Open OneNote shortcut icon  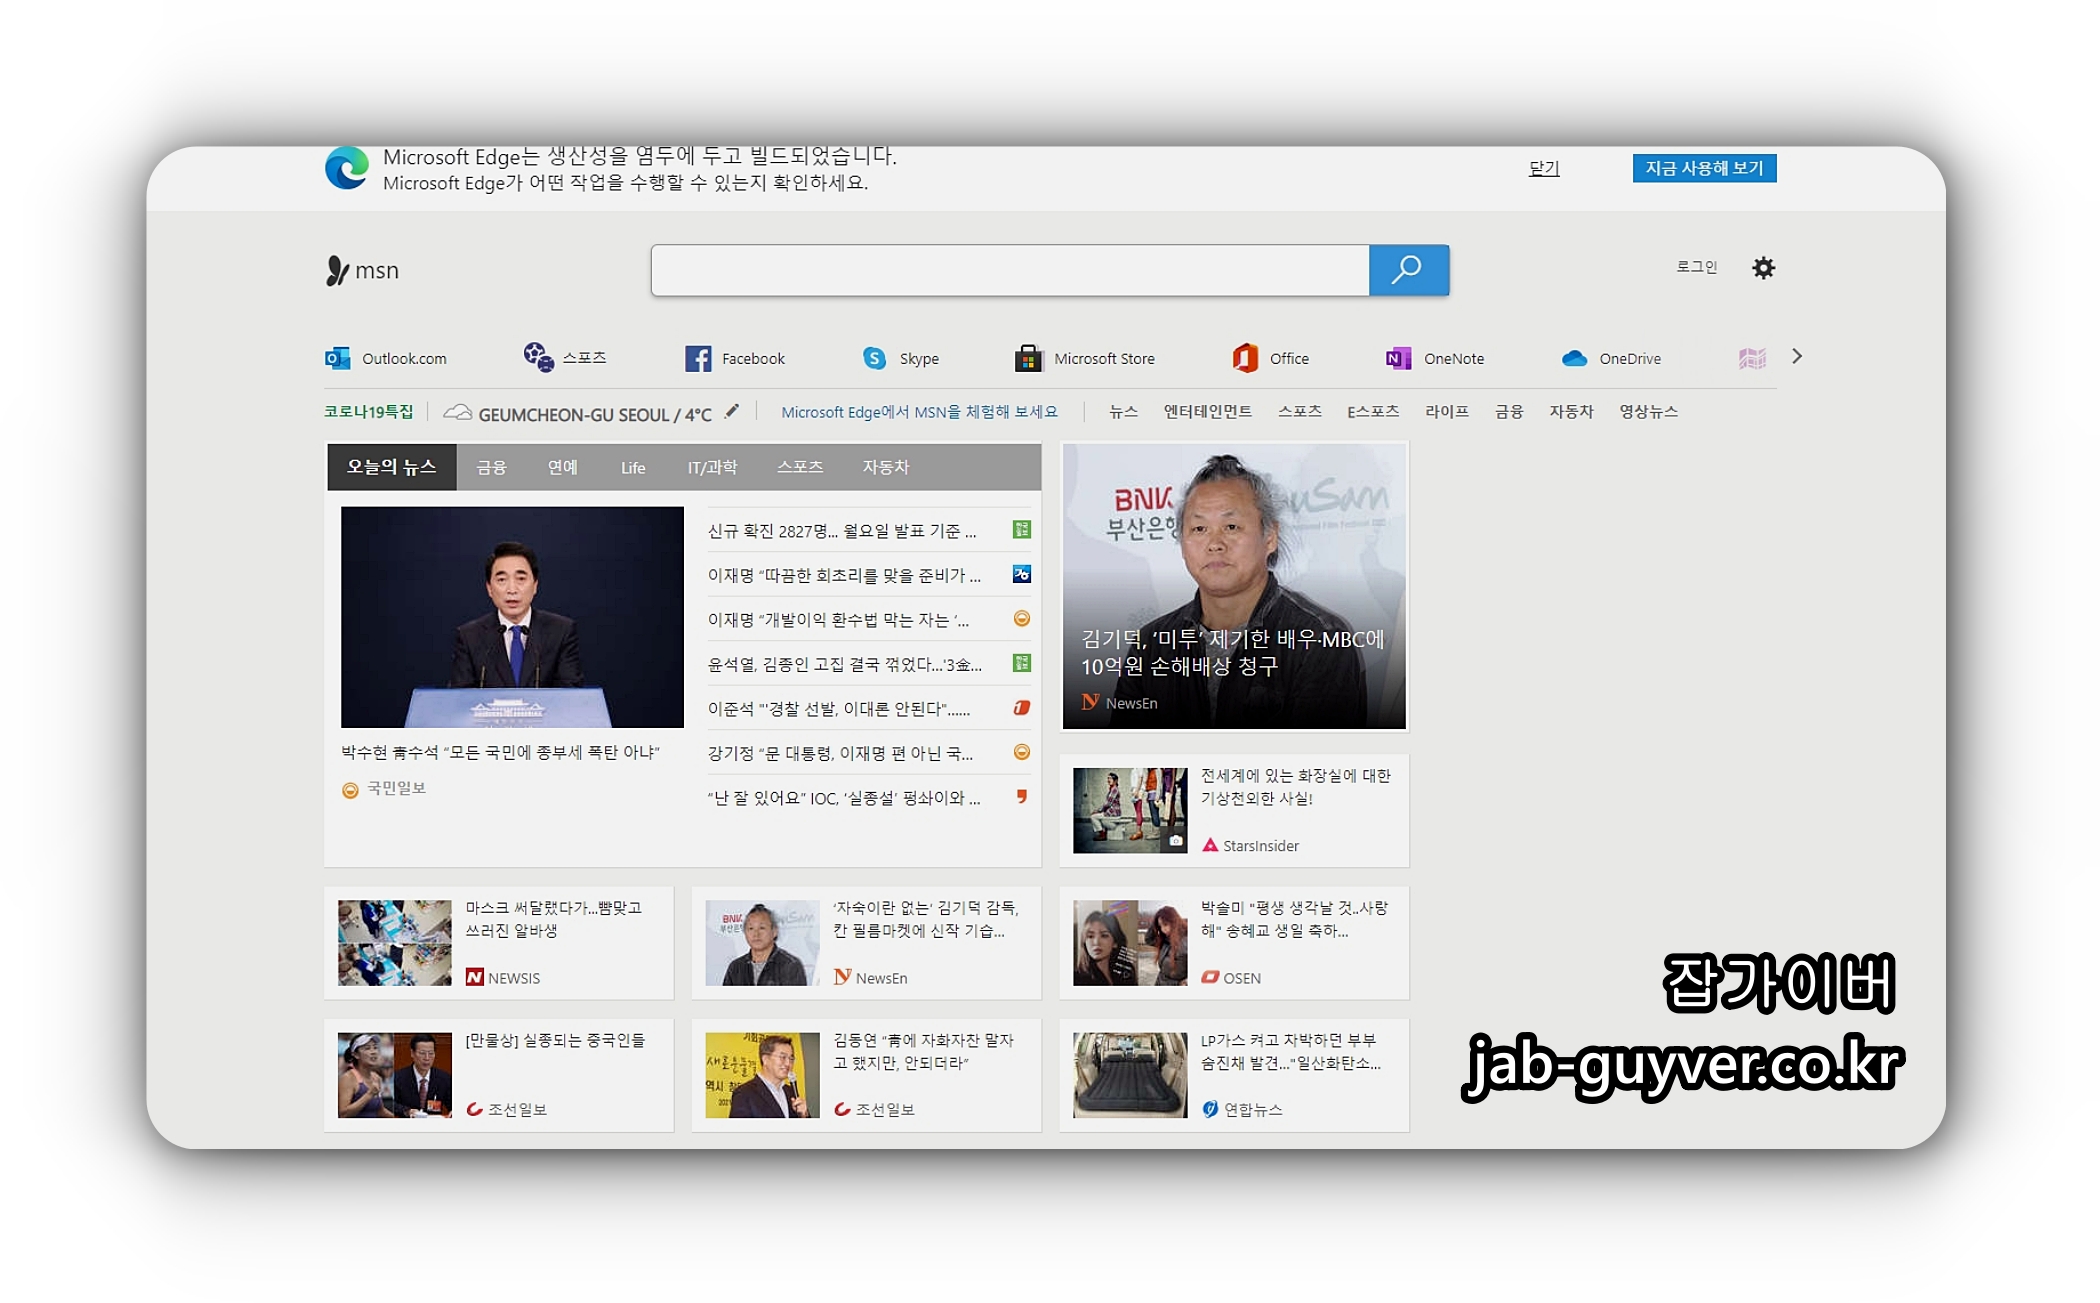pyautogui.click(x=1398, y=358)
